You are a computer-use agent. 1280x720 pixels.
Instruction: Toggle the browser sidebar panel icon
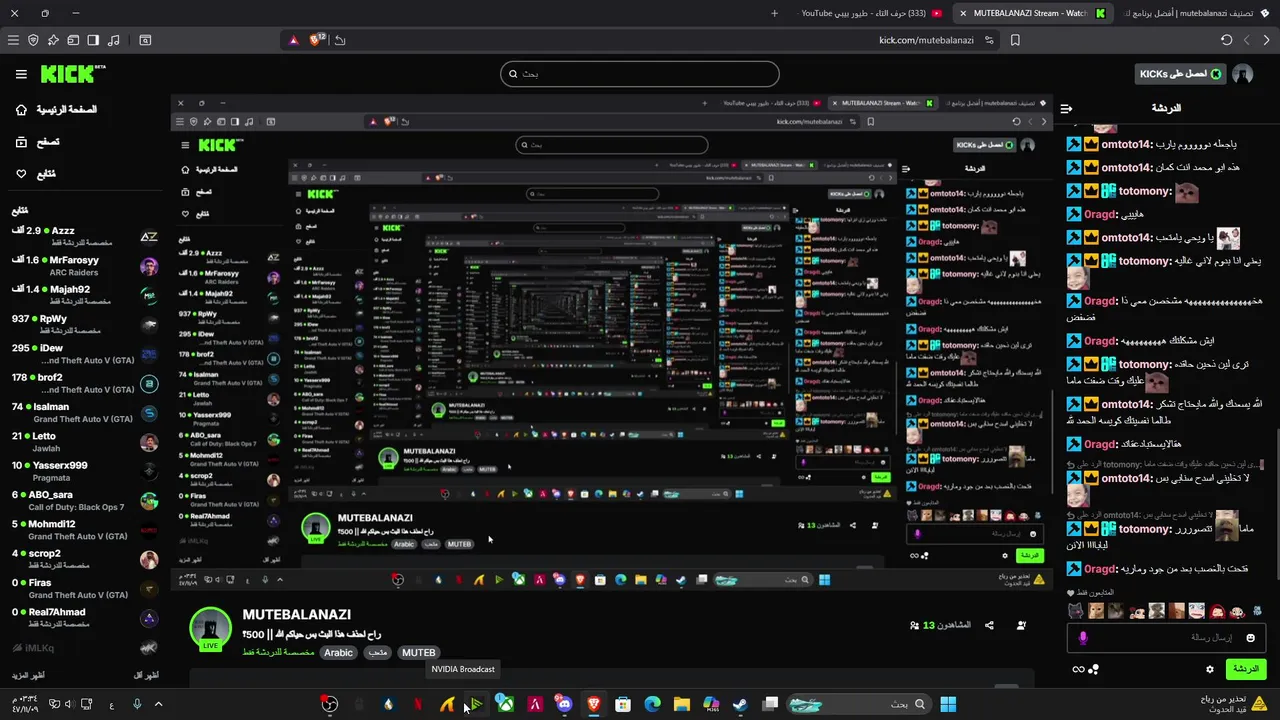[93, 40]
